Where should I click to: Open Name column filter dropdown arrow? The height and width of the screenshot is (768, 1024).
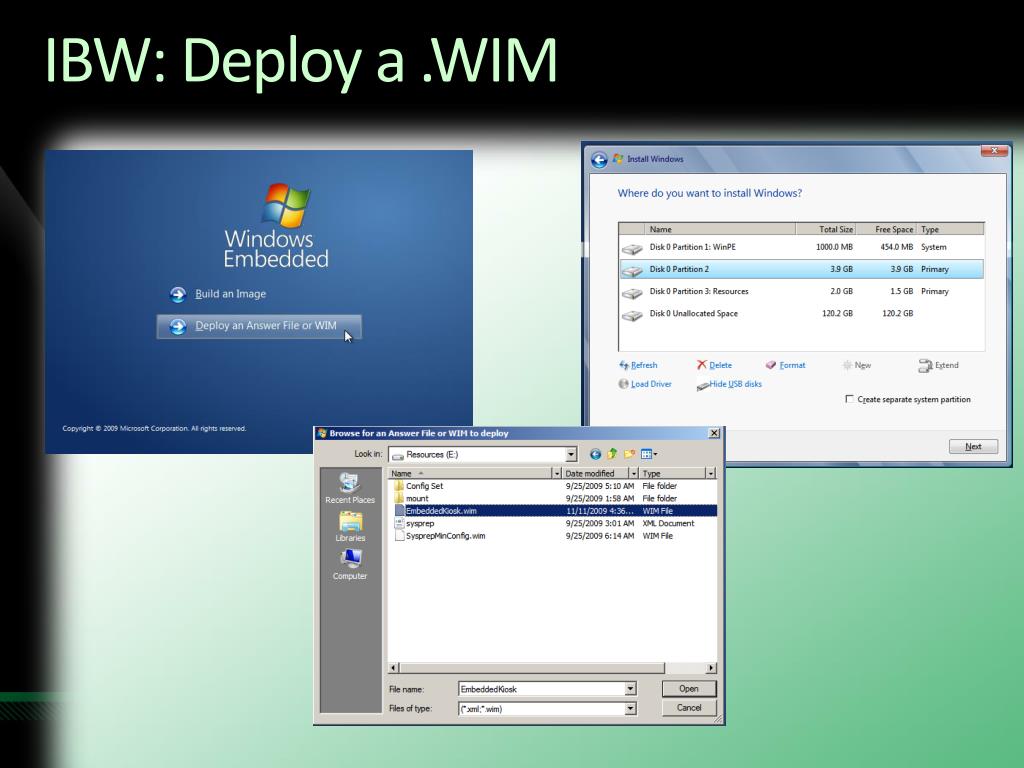[x=557, y=473]
